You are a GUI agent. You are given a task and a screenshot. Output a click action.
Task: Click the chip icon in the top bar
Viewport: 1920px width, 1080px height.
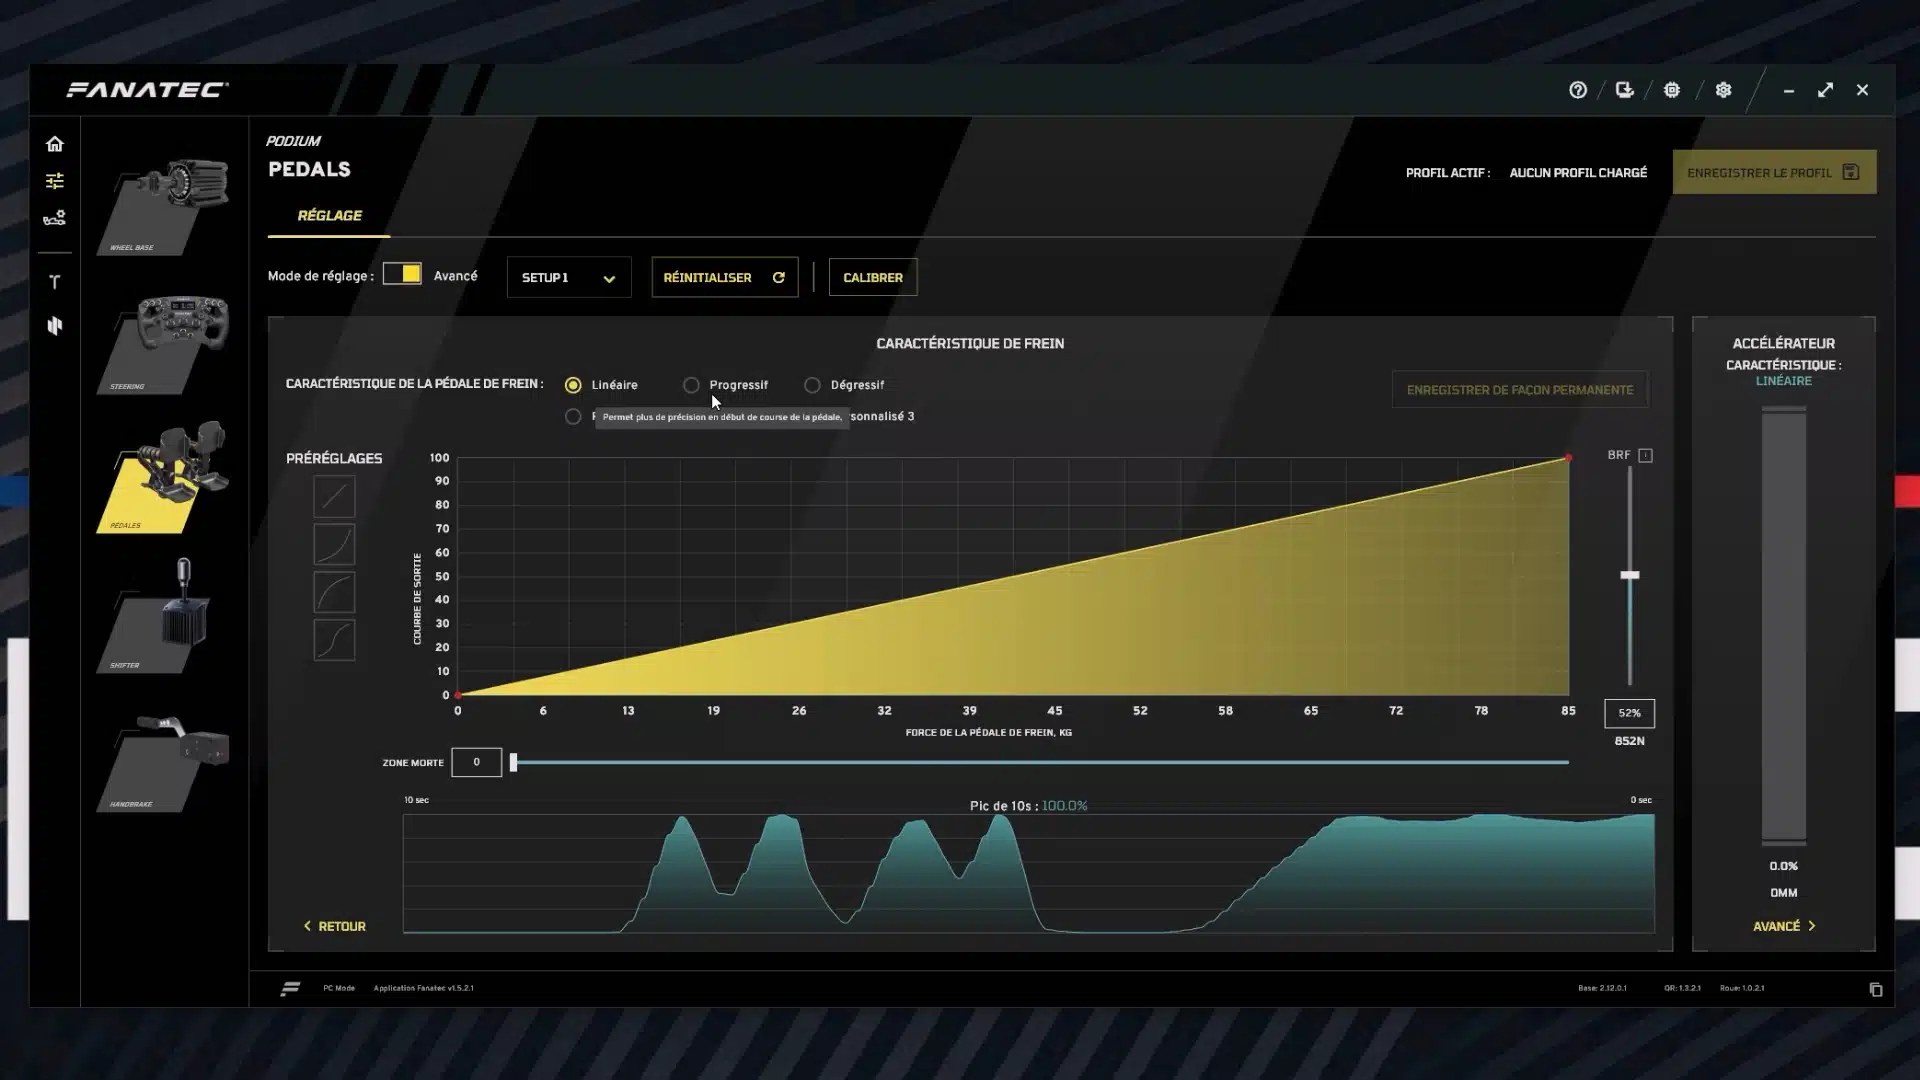(1672, 90)
